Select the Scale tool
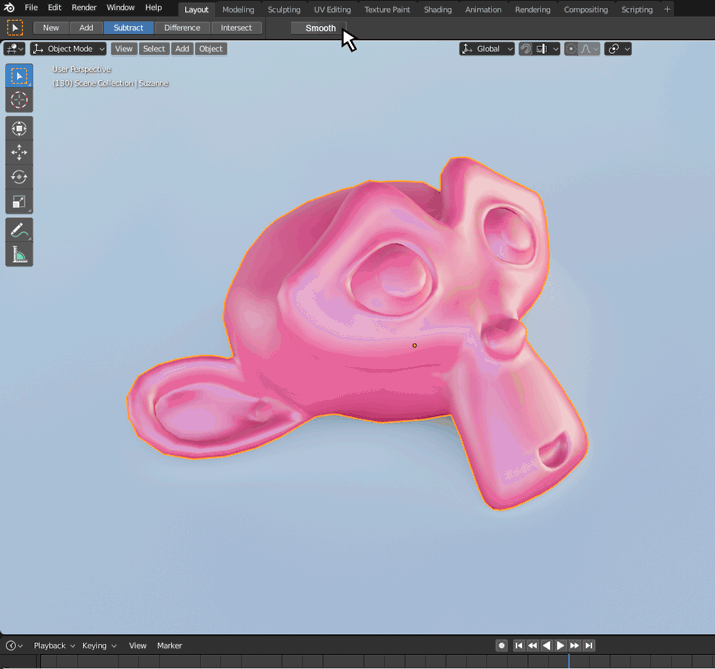 point(19,201)
